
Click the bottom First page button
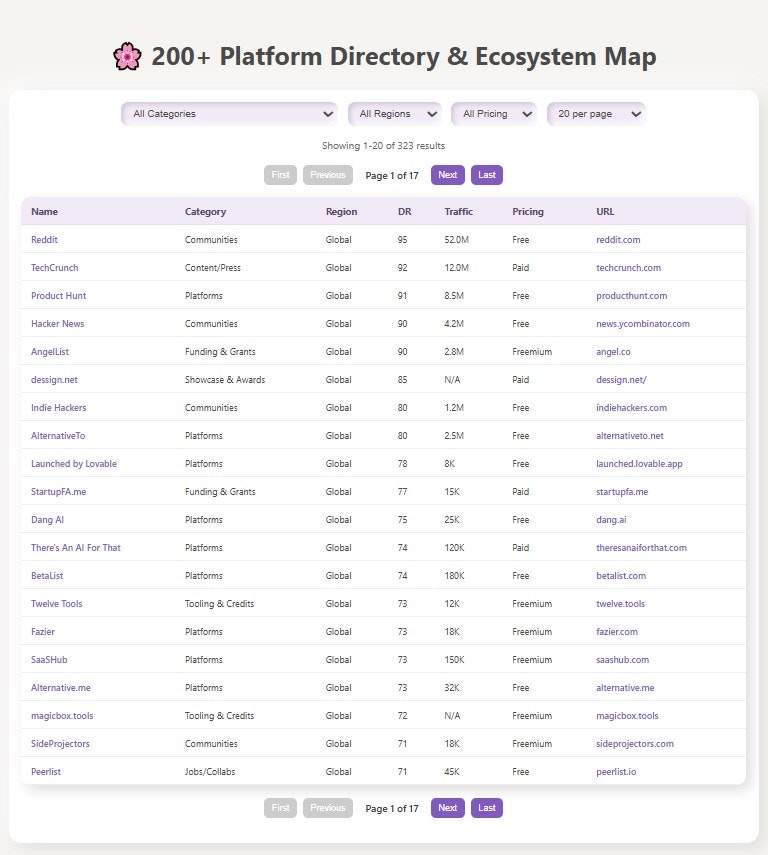(x=280, y=808)
